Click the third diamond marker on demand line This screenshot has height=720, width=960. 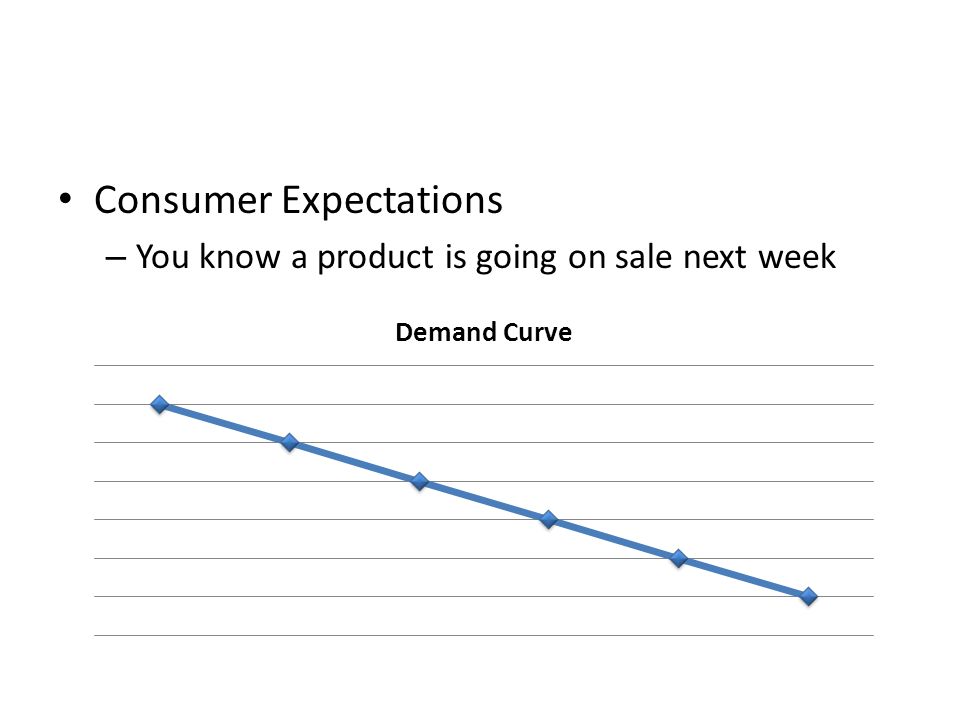[419, 481]
